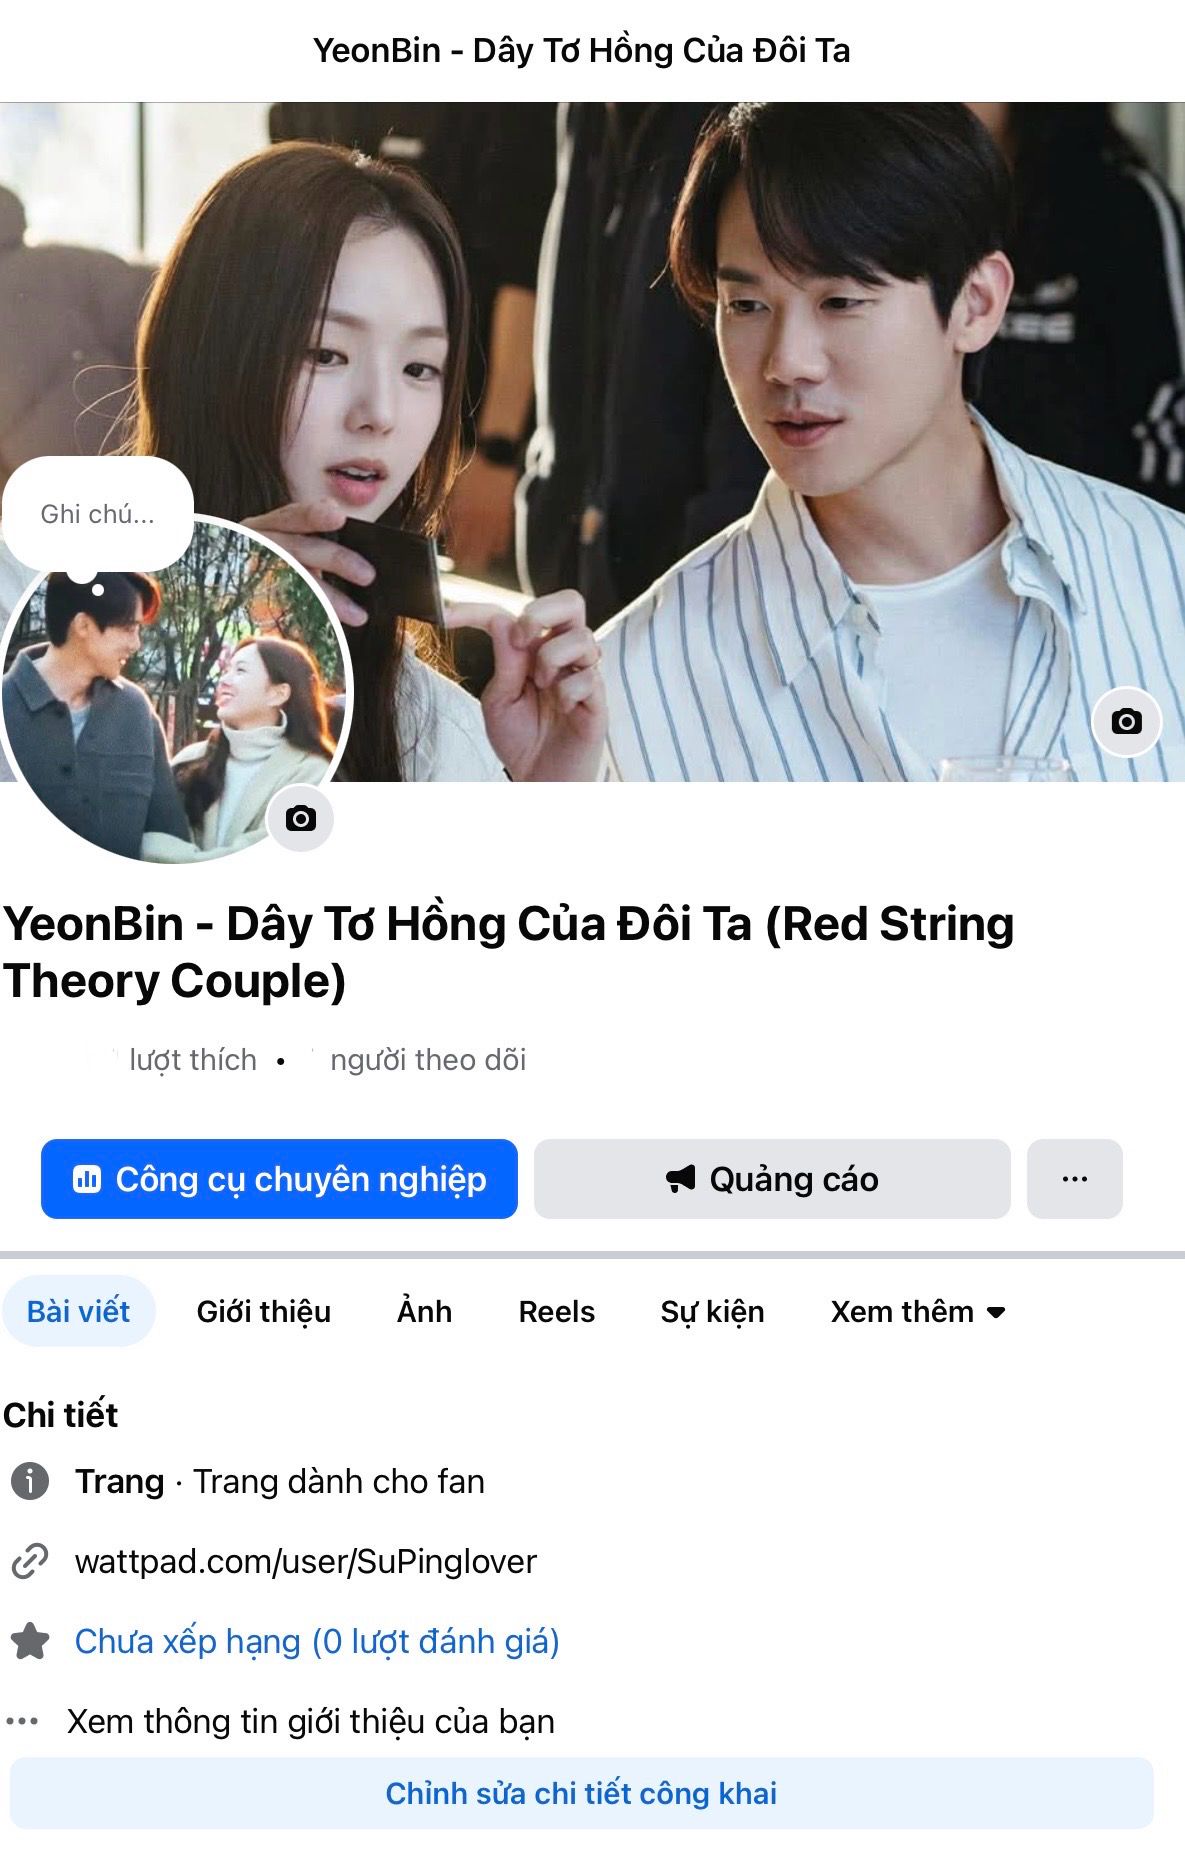Open the Ảnh tab
The image size is (1185, 1866).
point(425,1311)
